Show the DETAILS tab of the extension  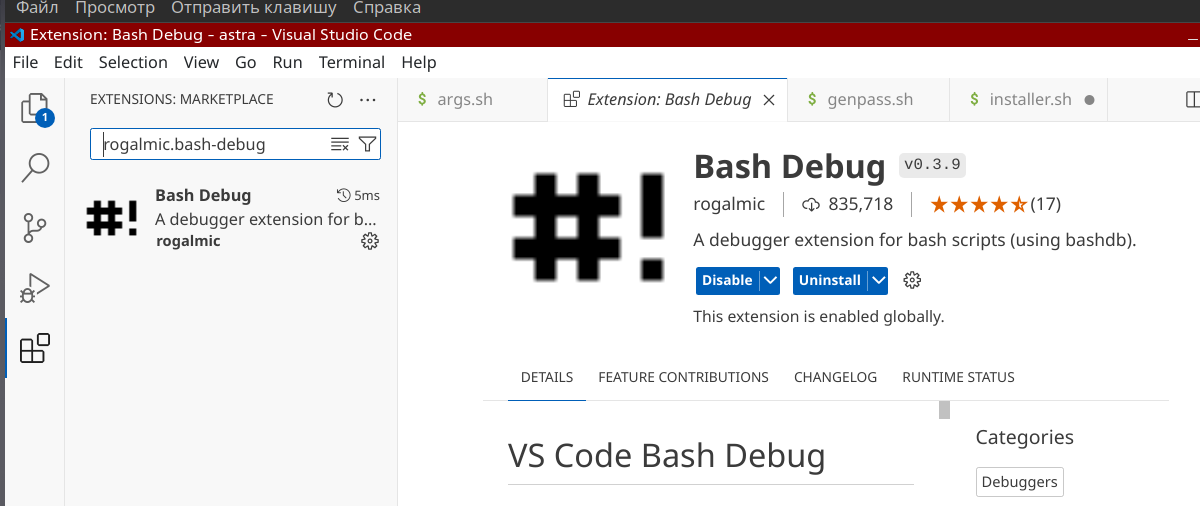[547, 377]
